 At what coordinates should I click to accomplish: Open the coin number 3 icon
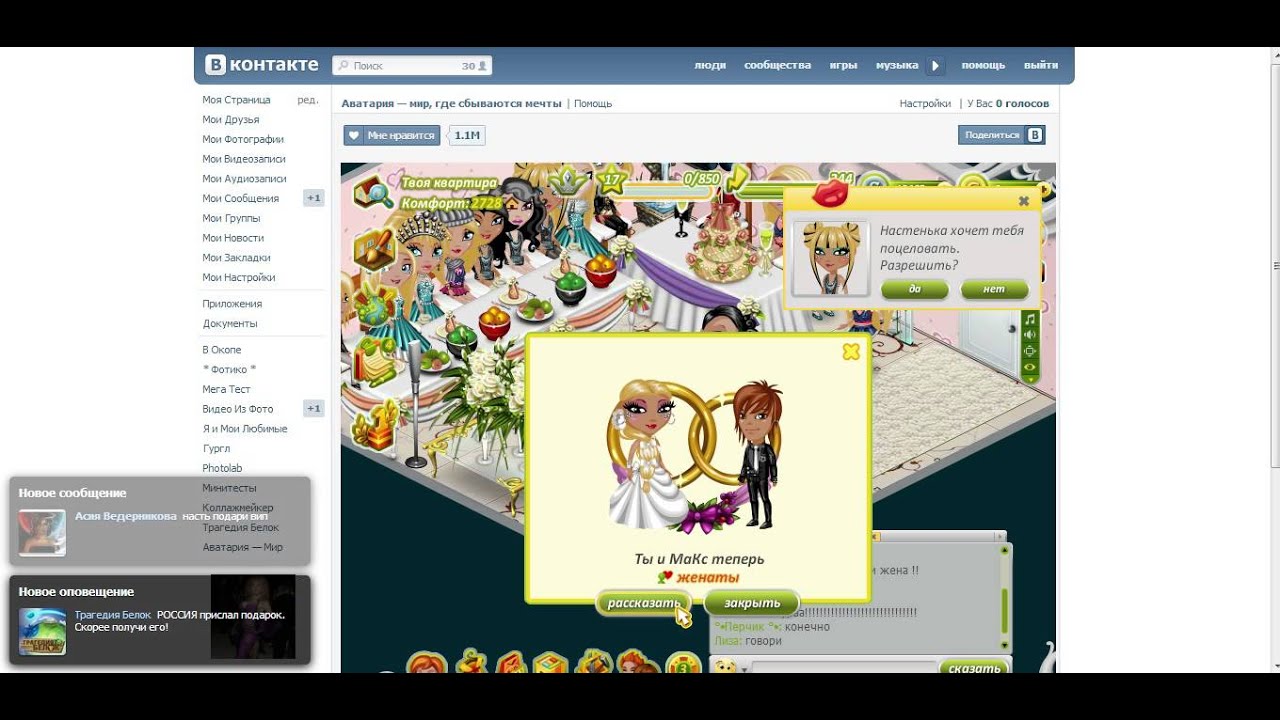coord(684,664)
